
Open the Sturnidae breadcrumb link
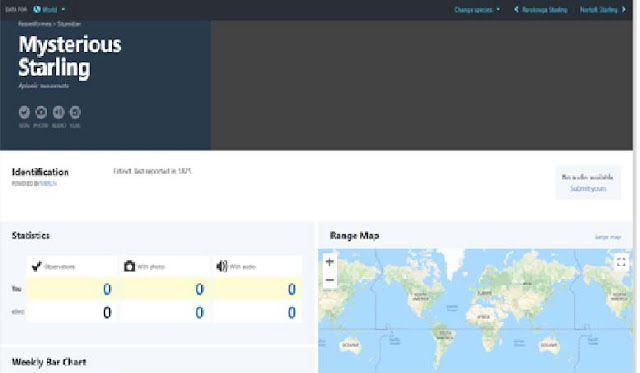point(69,24)
